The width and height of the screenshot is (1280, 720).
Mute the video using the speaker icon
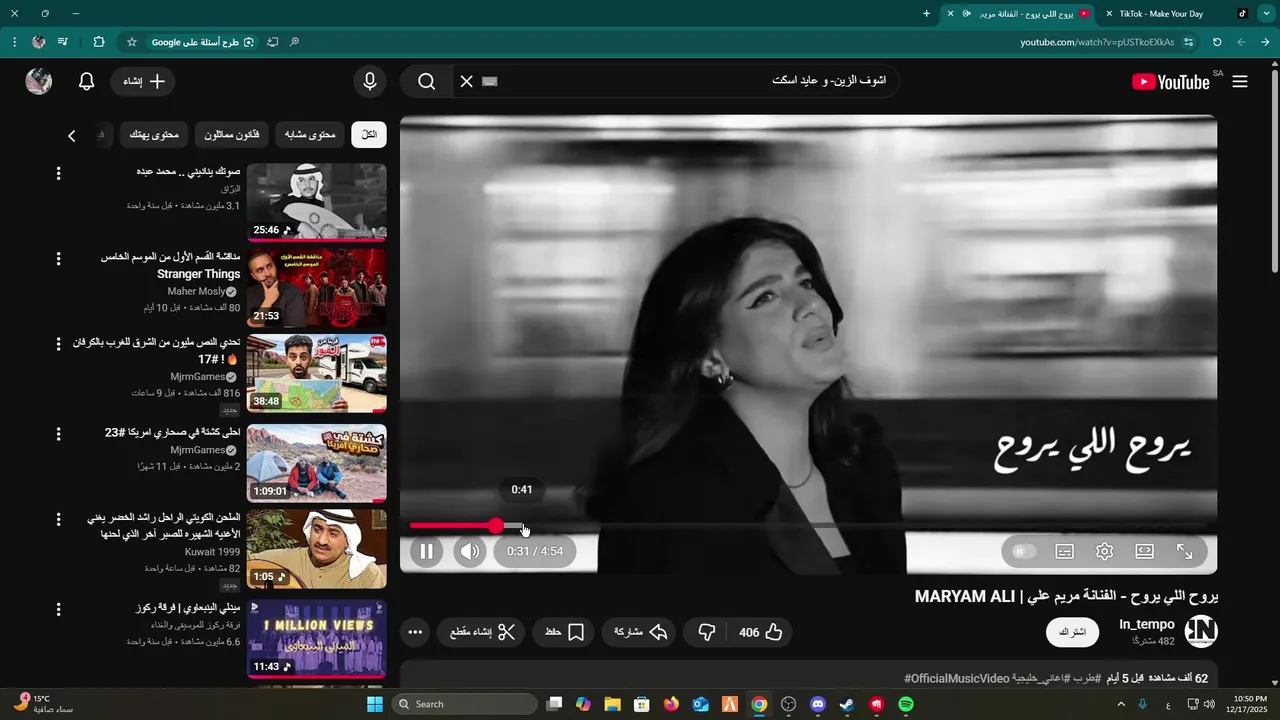tap(470, 551)
